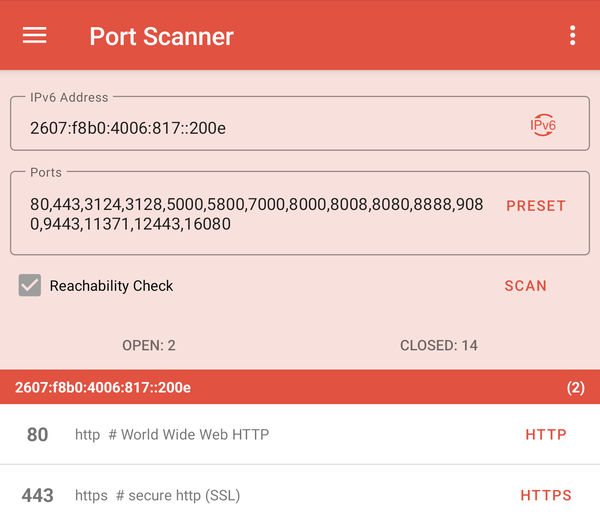
Task: Open the hamburger navigation menu
Action: 35,36
